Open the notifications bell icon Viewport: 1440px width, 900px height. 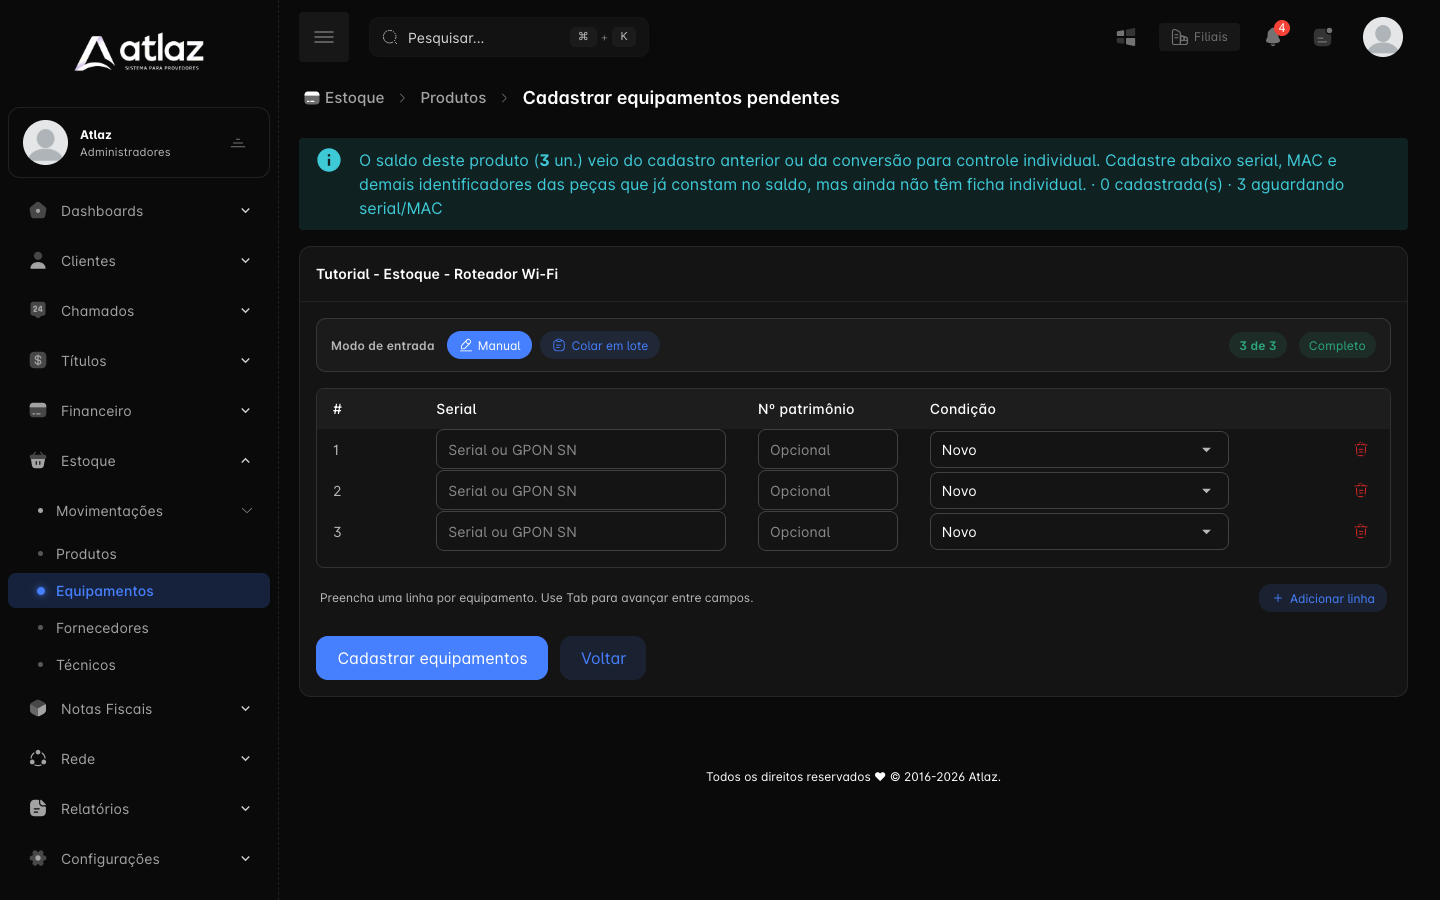point(1273,37)
